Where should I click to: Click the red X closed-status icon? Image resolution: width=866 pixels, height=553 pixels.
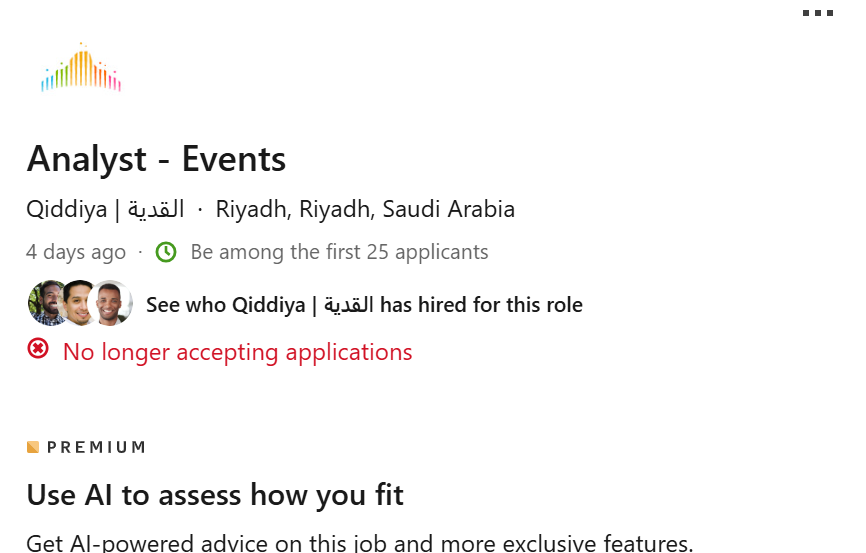click(x=38, y=349)
